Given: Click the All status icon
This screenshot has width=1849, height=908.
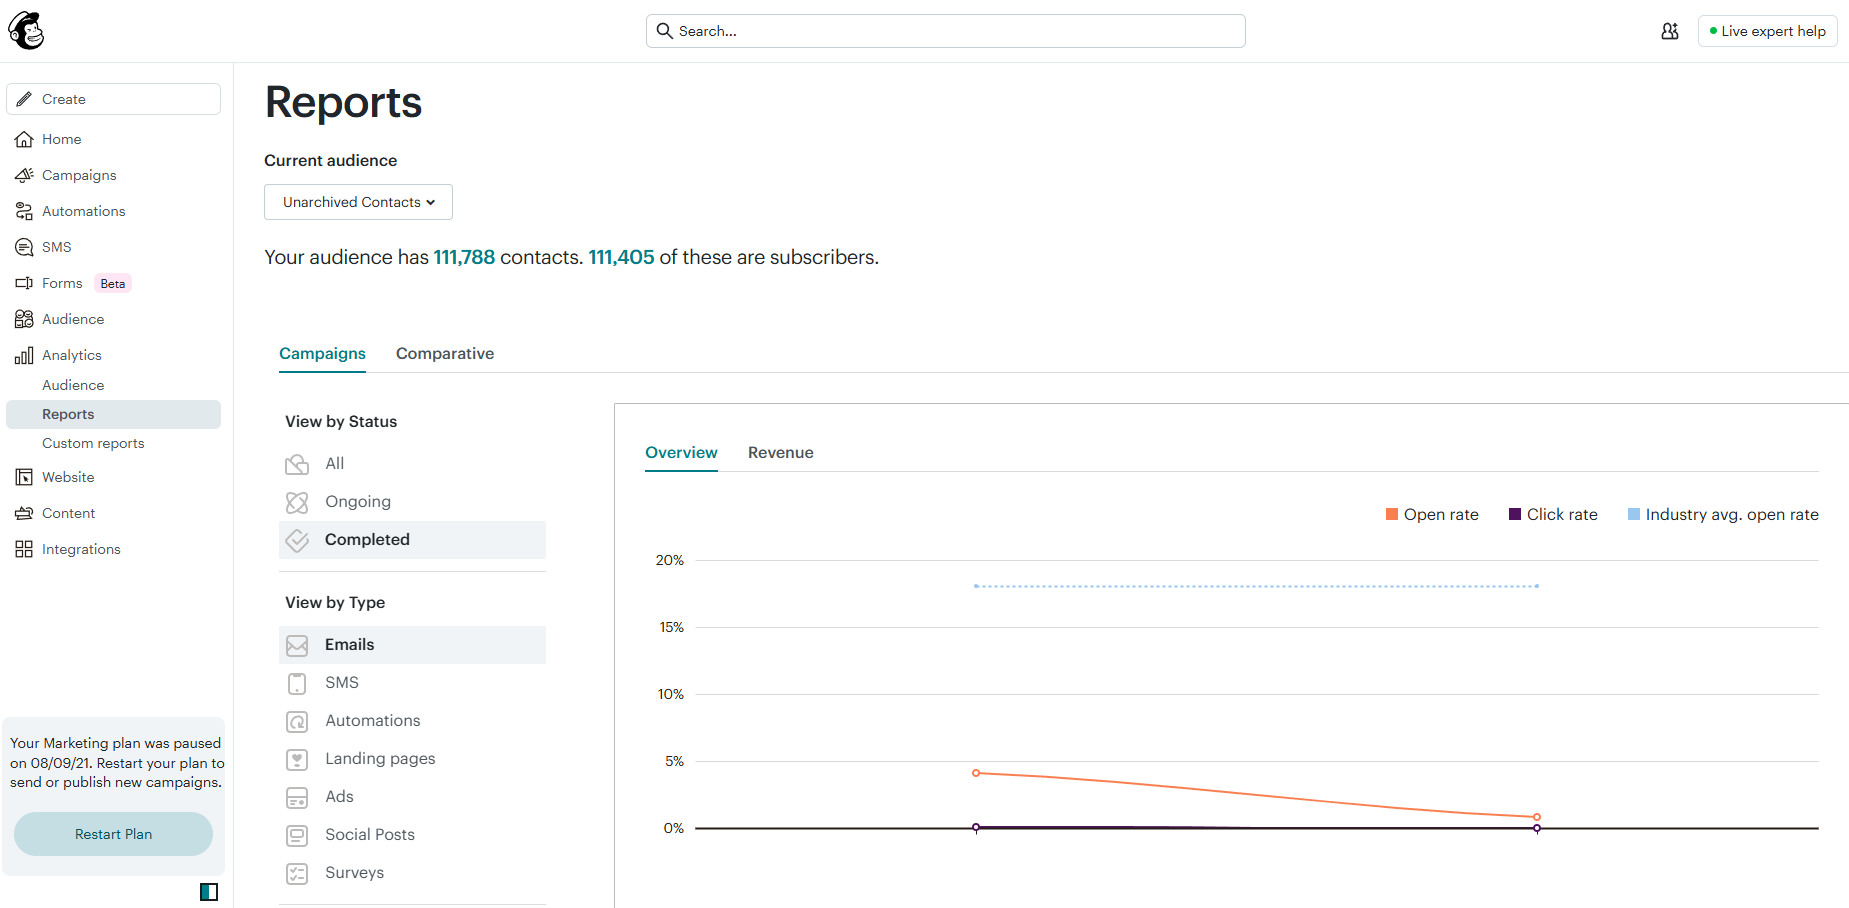Looking at the screenshot, I should pos(297,464).
